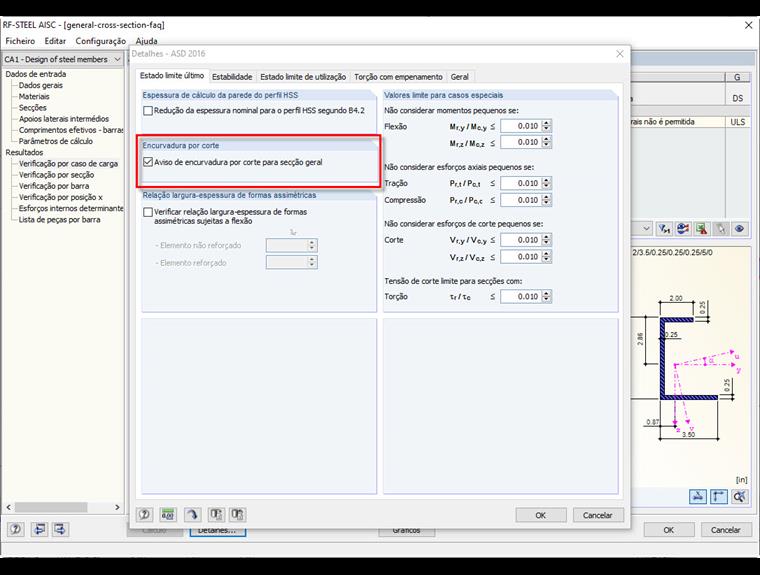Open the Ficheiro menu
The width and height of the screenshot is (760, 575).
[20, 41]
